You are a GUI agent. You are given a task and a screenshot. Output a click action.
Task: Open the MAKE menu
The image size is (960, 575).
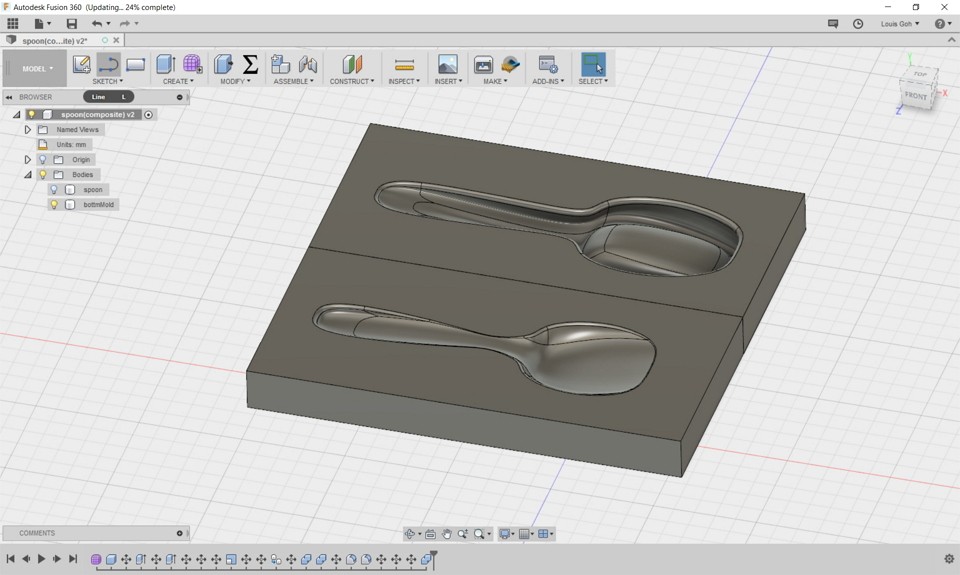(495, 81)
